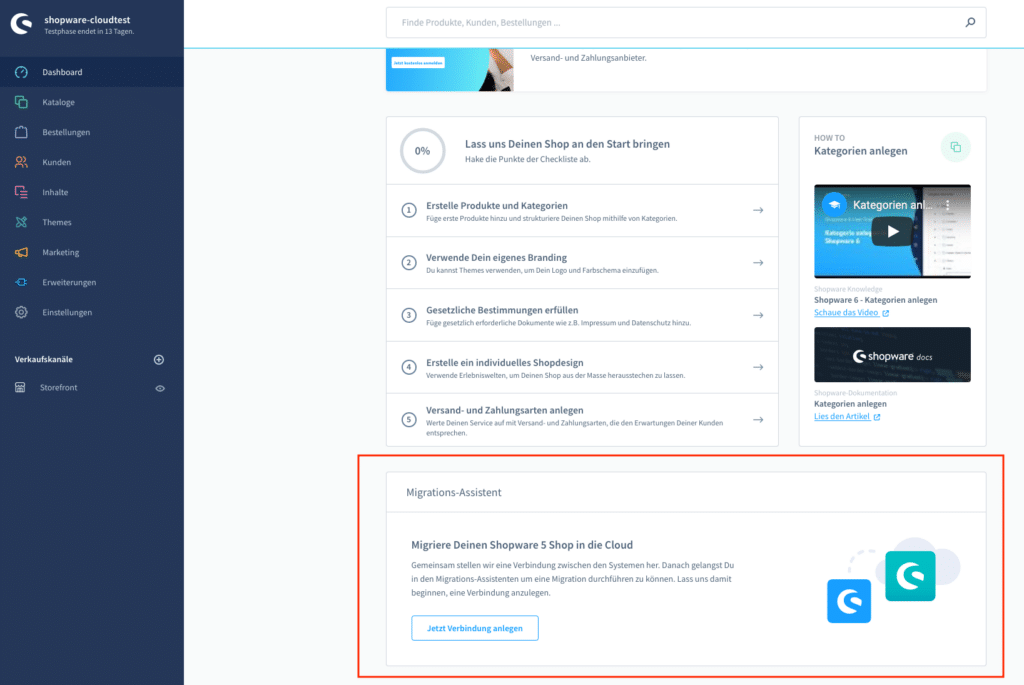Screen dimensions: 1024x685
Task: Open Themes in the sidebar
Action: click(x=92, y=222)
